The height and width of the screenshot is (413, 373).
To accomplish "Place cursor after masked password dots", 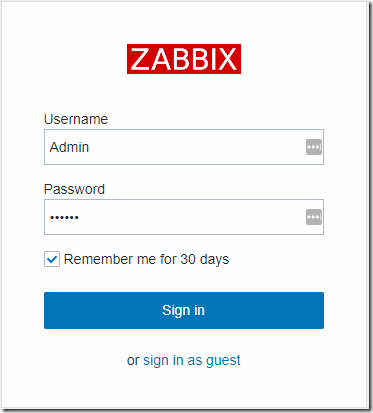I will [80, 217].
